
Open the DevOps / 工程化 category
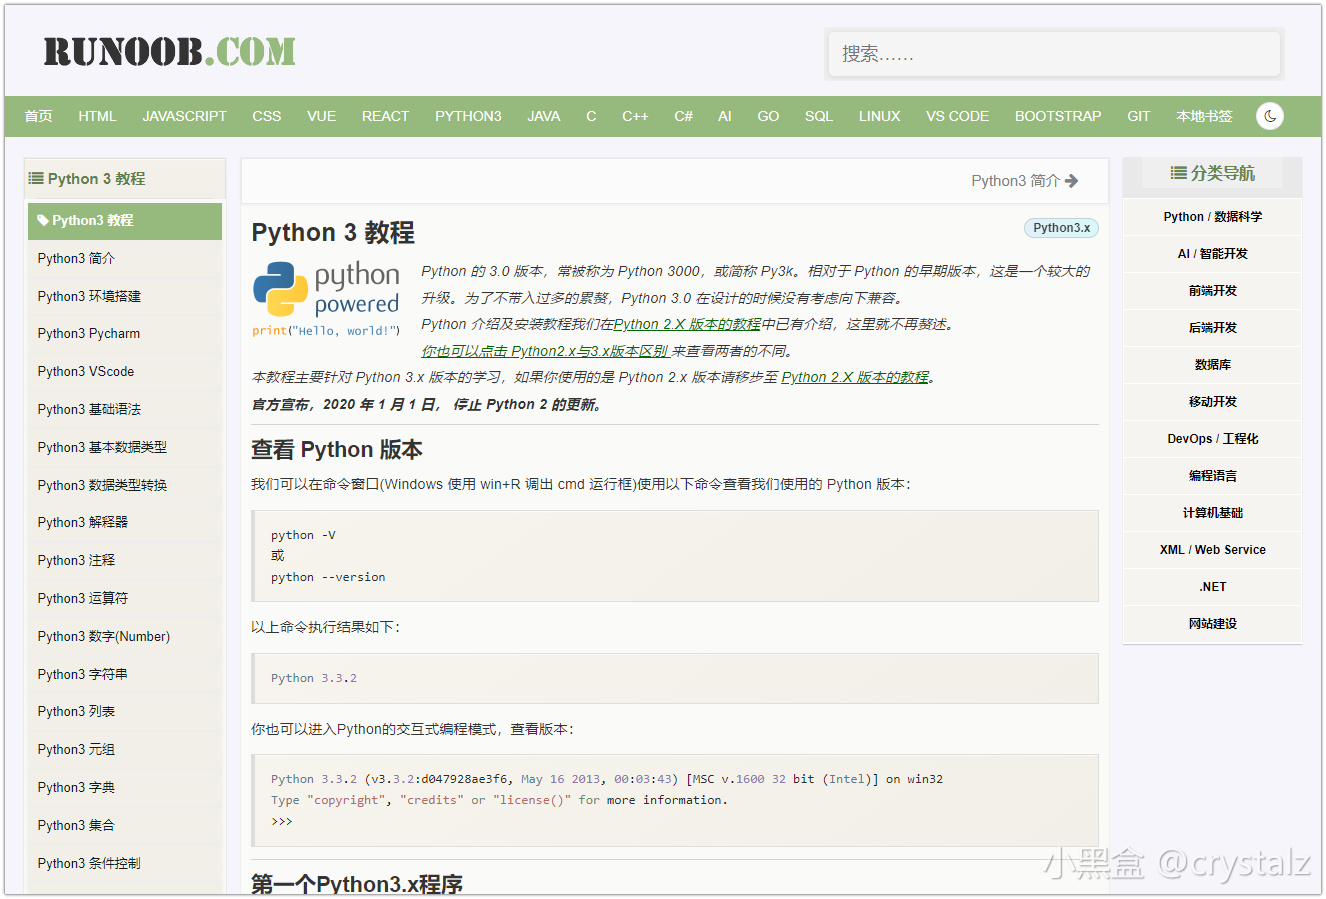[1213, 439]
